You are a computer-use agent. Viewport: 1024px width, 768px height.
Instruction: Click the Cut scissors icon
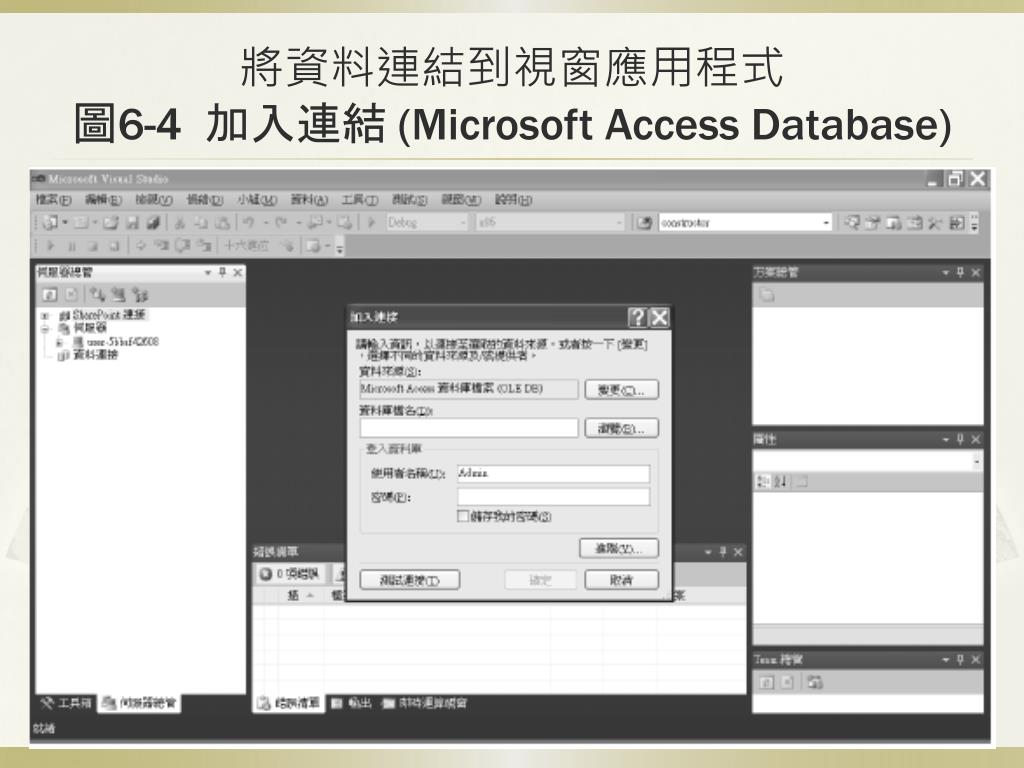point(180,223)
